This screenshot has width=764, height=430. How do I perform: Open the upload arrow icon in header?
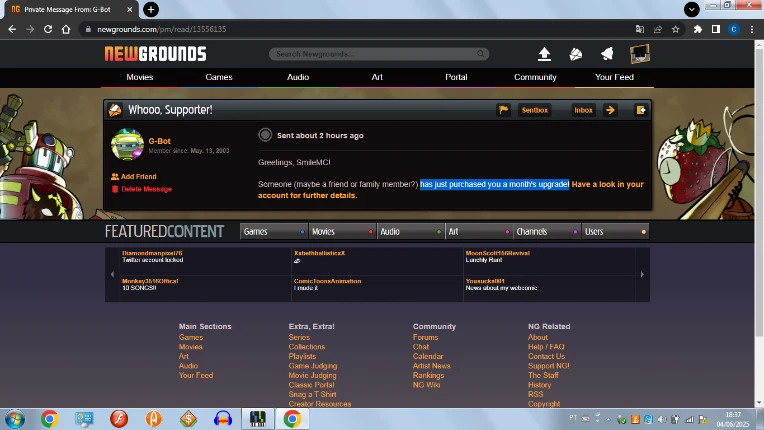pyautogui.click(x=544, y=54)
